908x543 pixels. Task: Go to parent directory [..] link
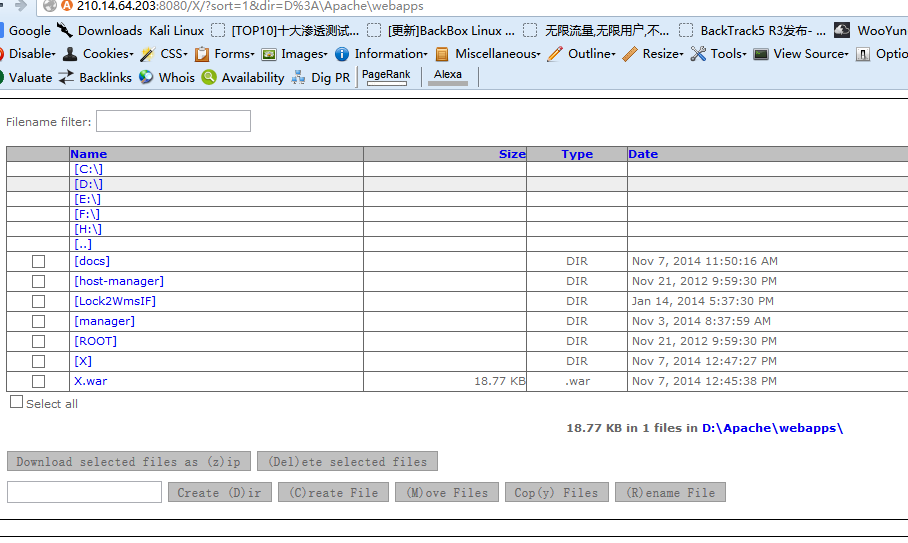[83, 244]
